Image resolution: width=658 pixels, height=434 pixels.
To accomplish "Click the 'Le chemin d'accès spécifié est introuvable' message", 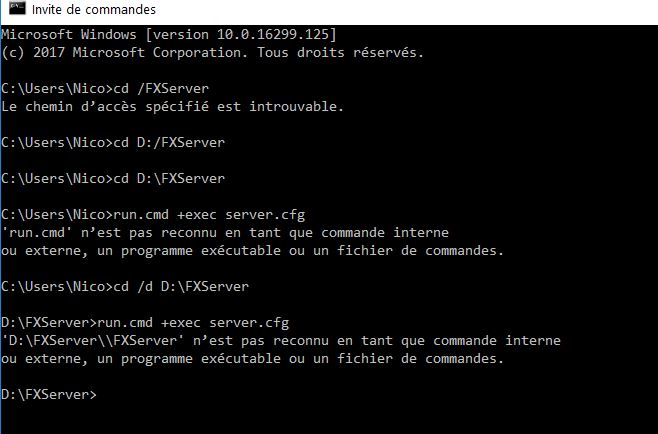I will (172, 107).
